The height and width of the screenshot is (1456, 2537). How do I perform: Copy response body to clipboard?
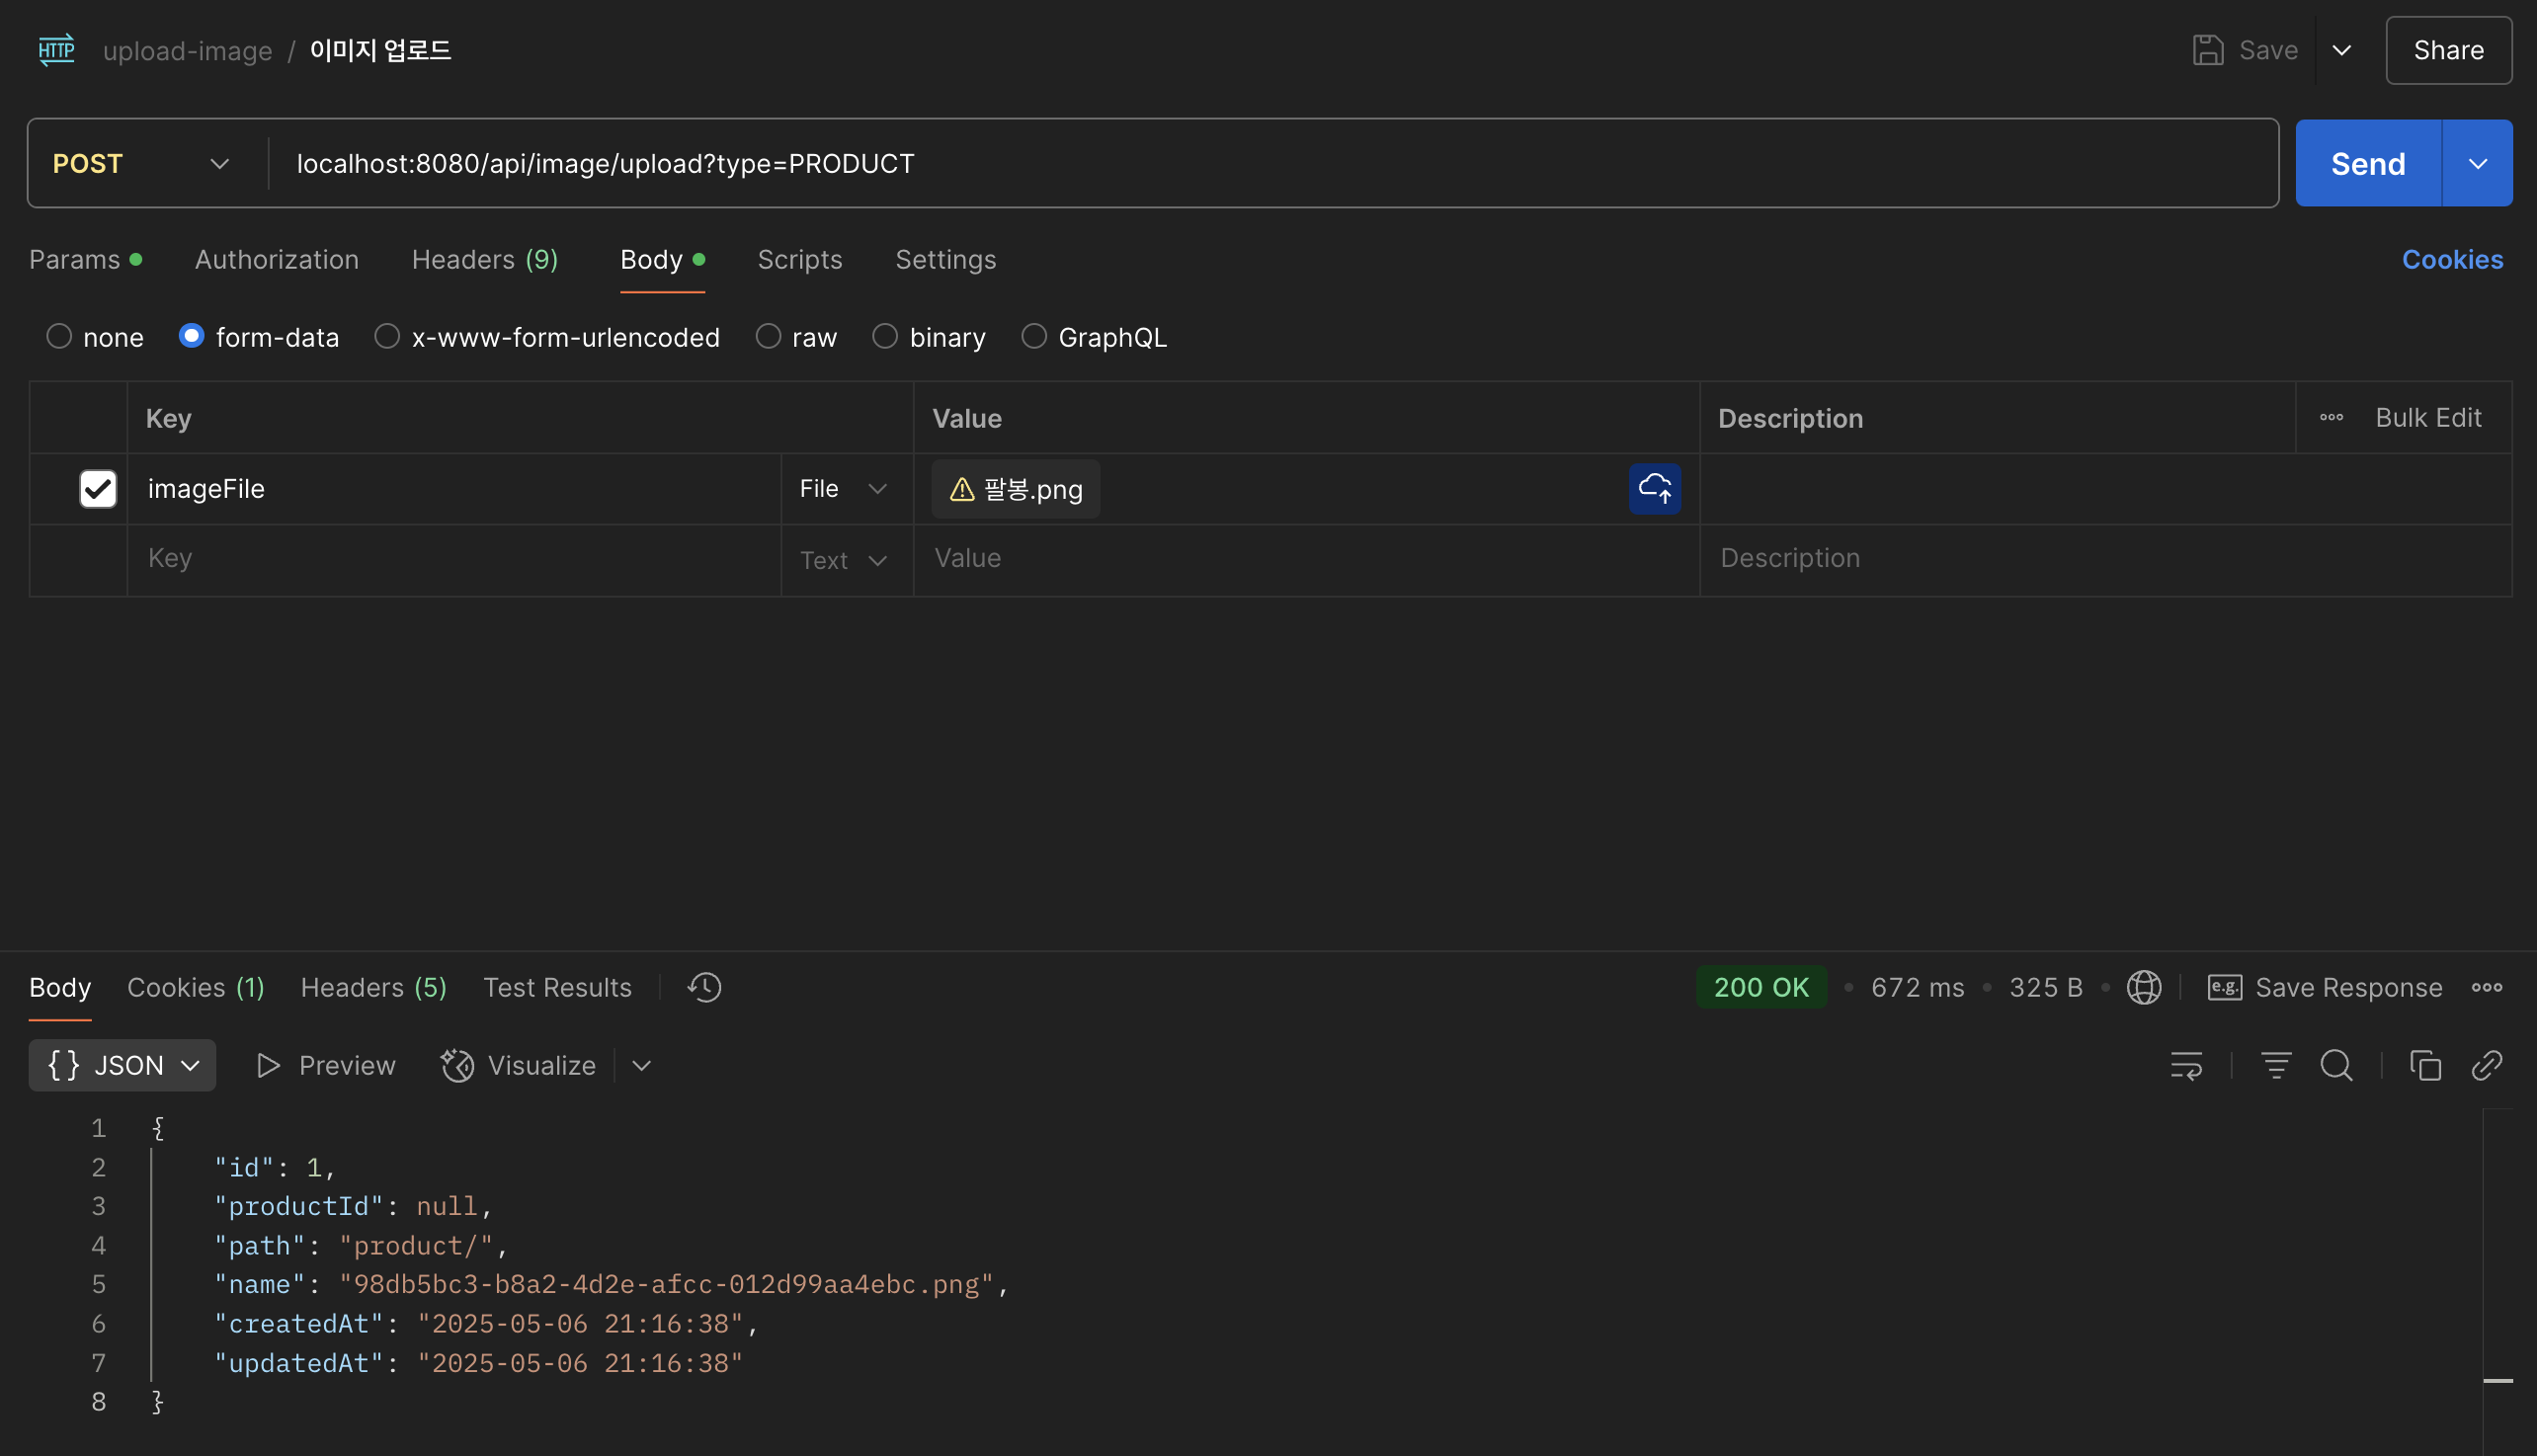2425,1065
